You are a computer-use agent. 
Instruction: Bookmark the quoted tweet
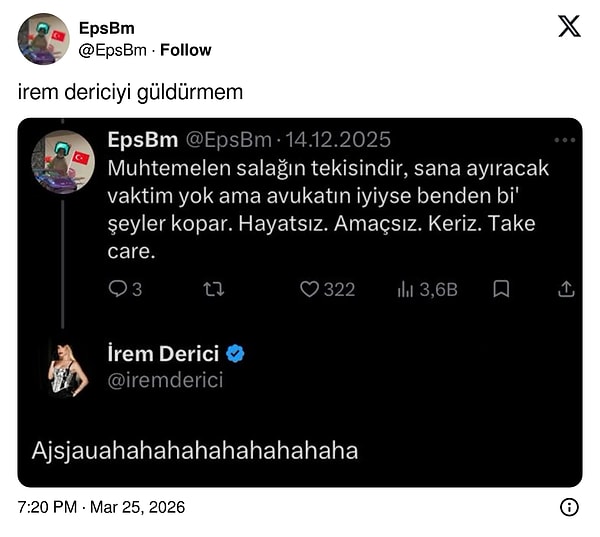pyautogui.click(x=502, y=289)
